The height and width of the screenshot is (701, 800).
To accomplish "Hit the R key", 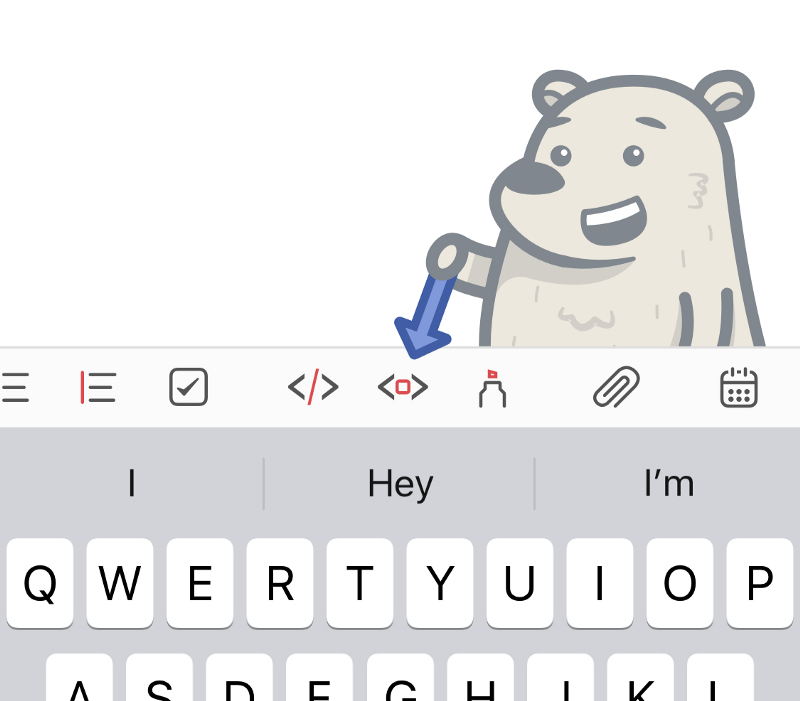I will click(x=280, y=583).
